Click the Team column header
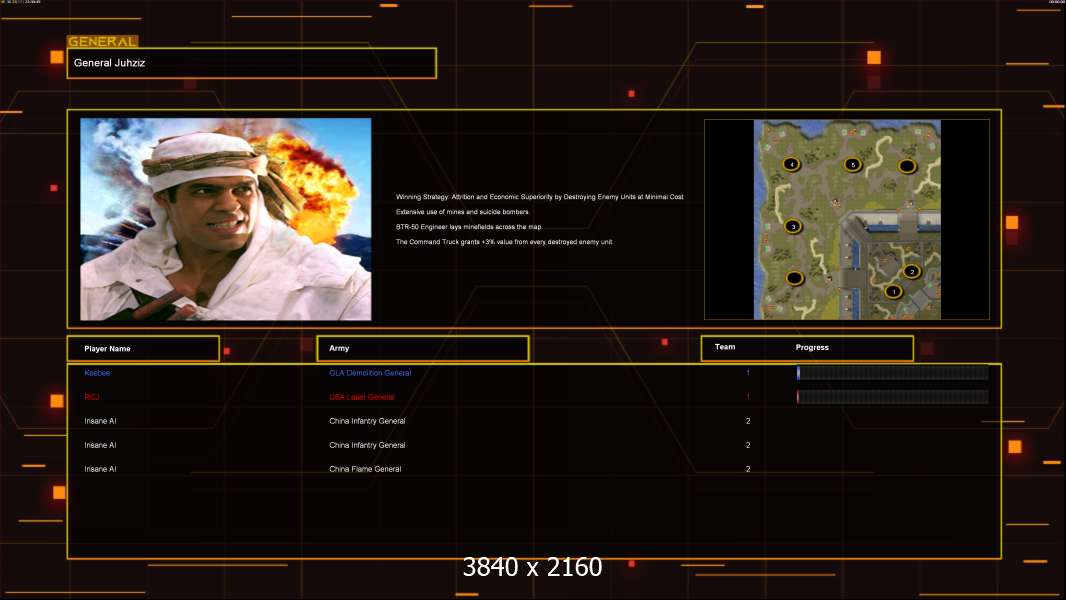 coord(725,347)
